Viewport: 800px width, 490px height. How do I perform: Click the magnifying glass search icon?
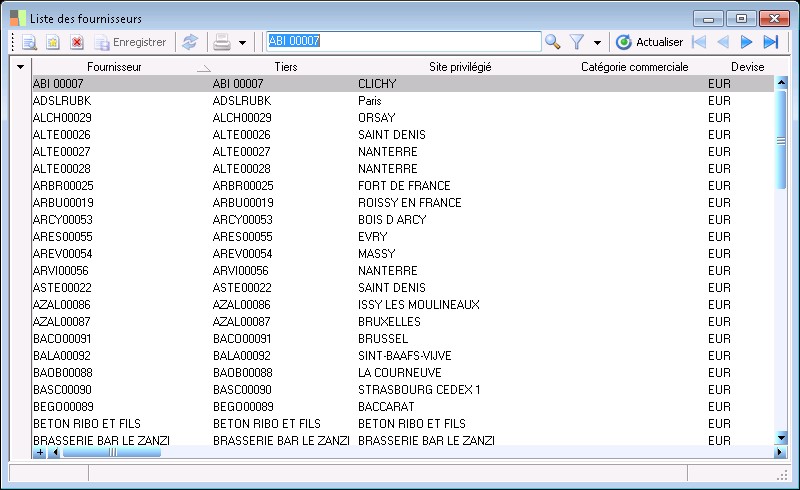click(552, 42)
